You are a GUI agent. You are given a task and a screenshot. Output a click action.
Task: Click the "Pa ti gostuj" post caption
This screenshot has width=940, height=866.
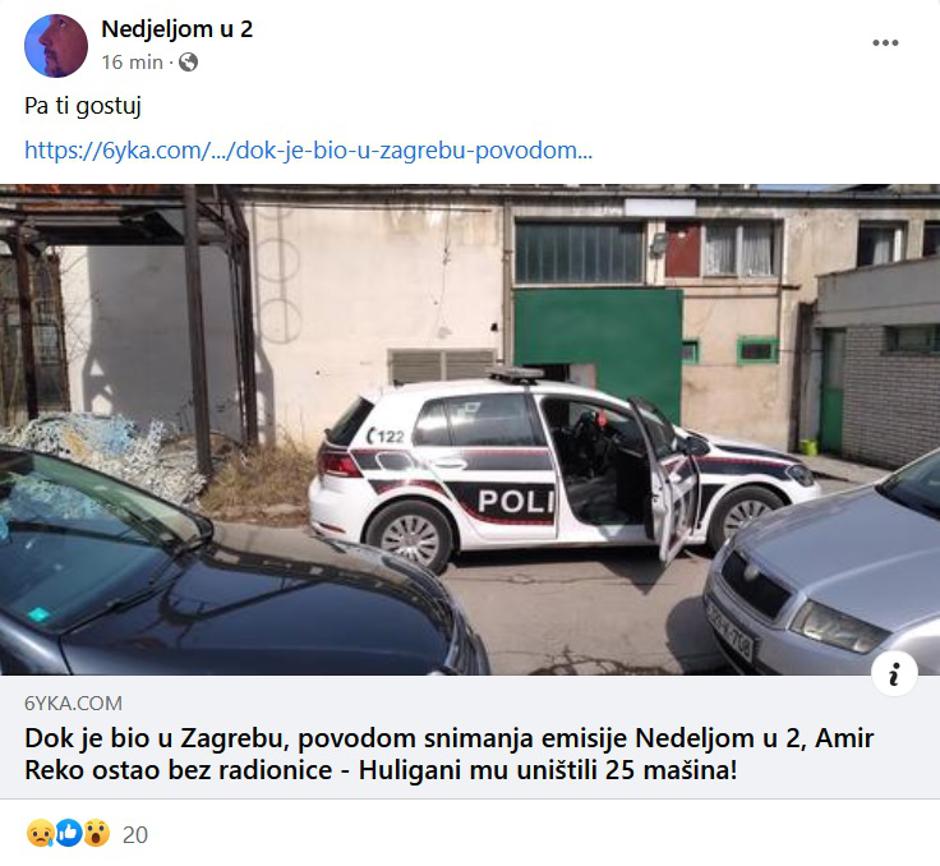click(83, 106)
